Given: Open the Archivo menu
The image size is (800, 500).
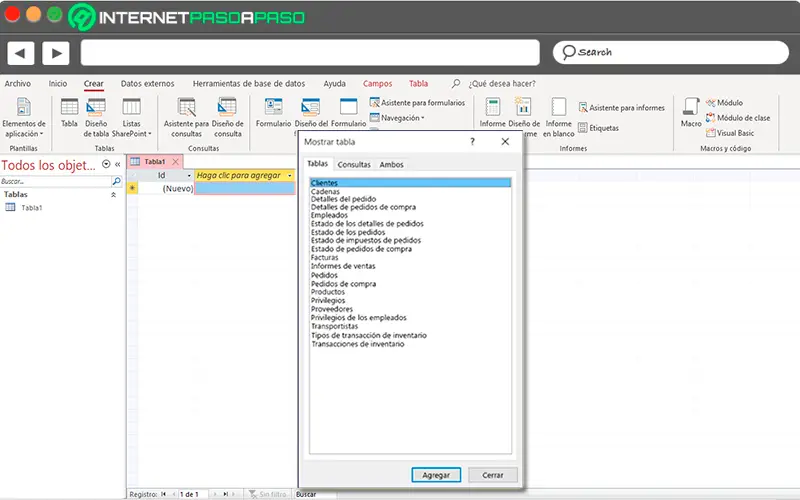Looking at the screenshot, I should click(x=18, y=83).
